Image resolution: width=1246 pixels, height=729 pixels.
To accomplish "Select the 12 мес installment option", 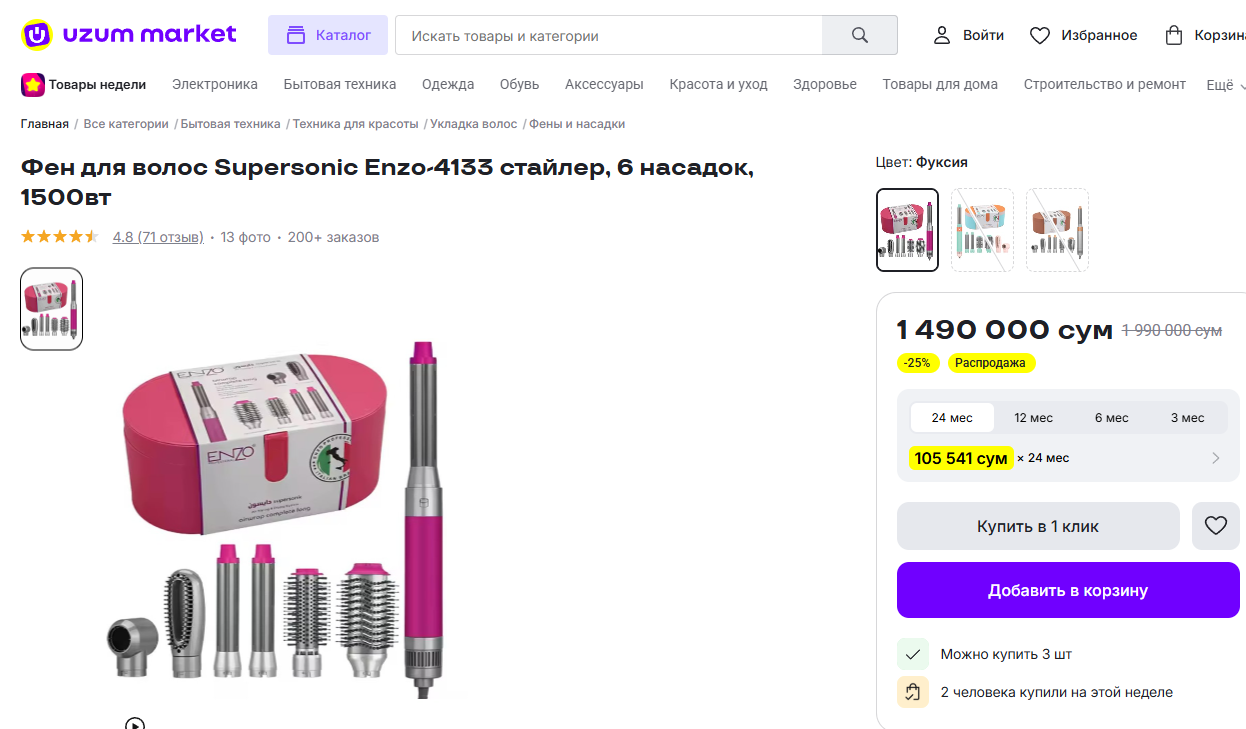I will click(1033, 418).
